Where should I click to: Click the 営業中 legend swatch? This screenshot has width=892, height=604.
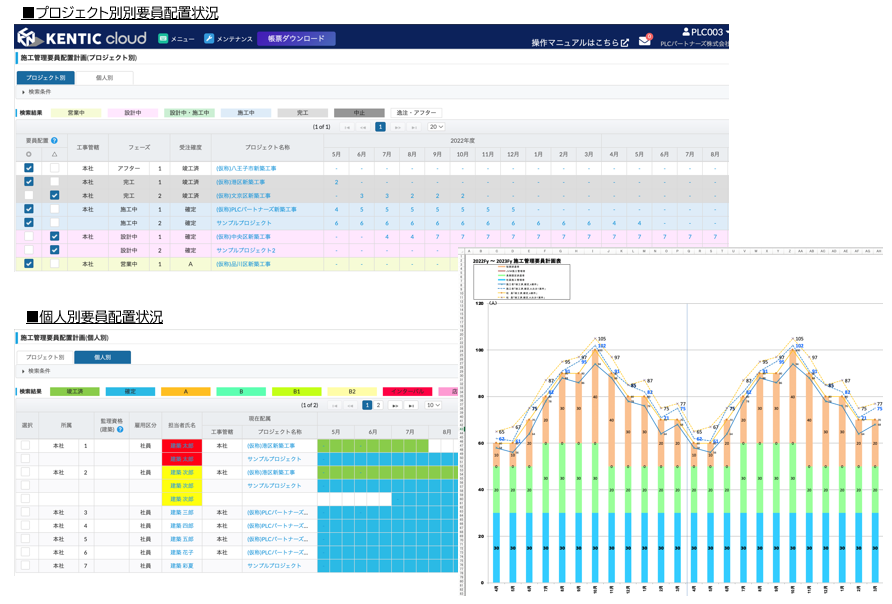[x=76, y=113]
